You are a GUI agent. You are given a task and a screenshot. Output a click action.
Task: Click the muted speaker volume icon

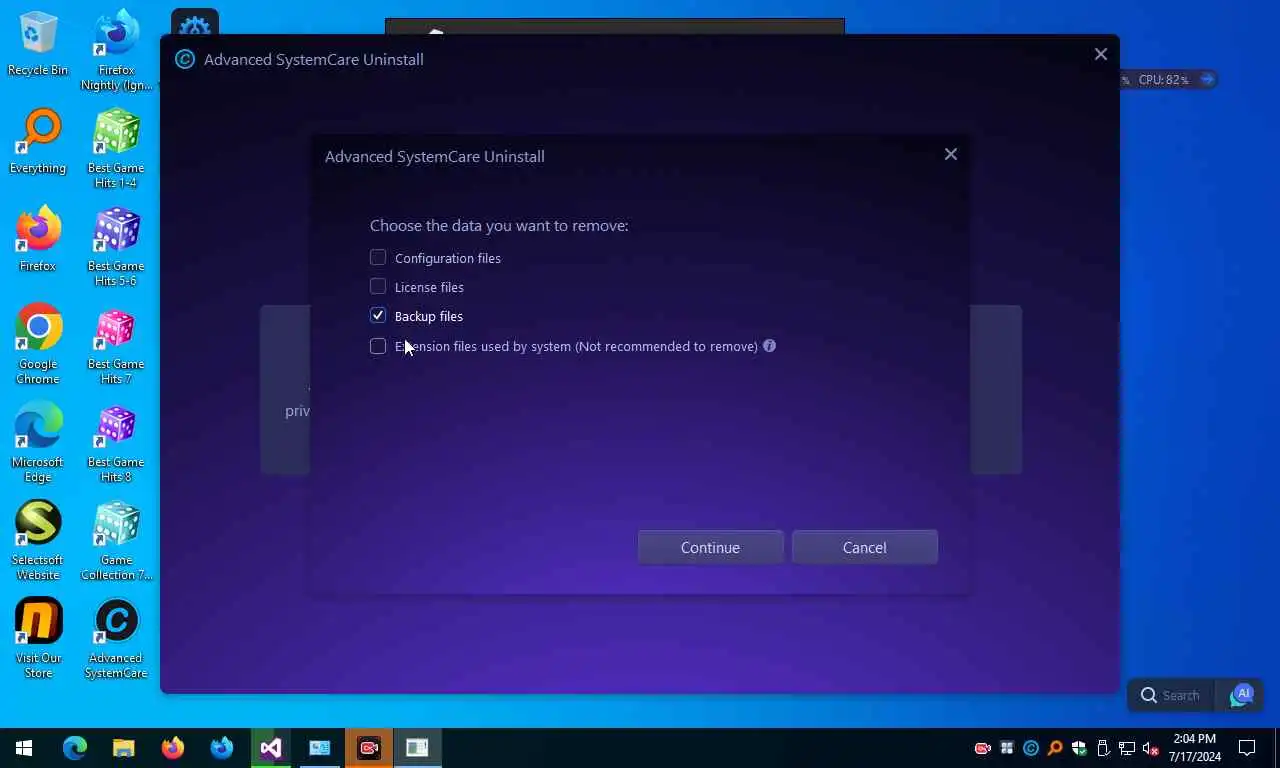(1151, 748)
